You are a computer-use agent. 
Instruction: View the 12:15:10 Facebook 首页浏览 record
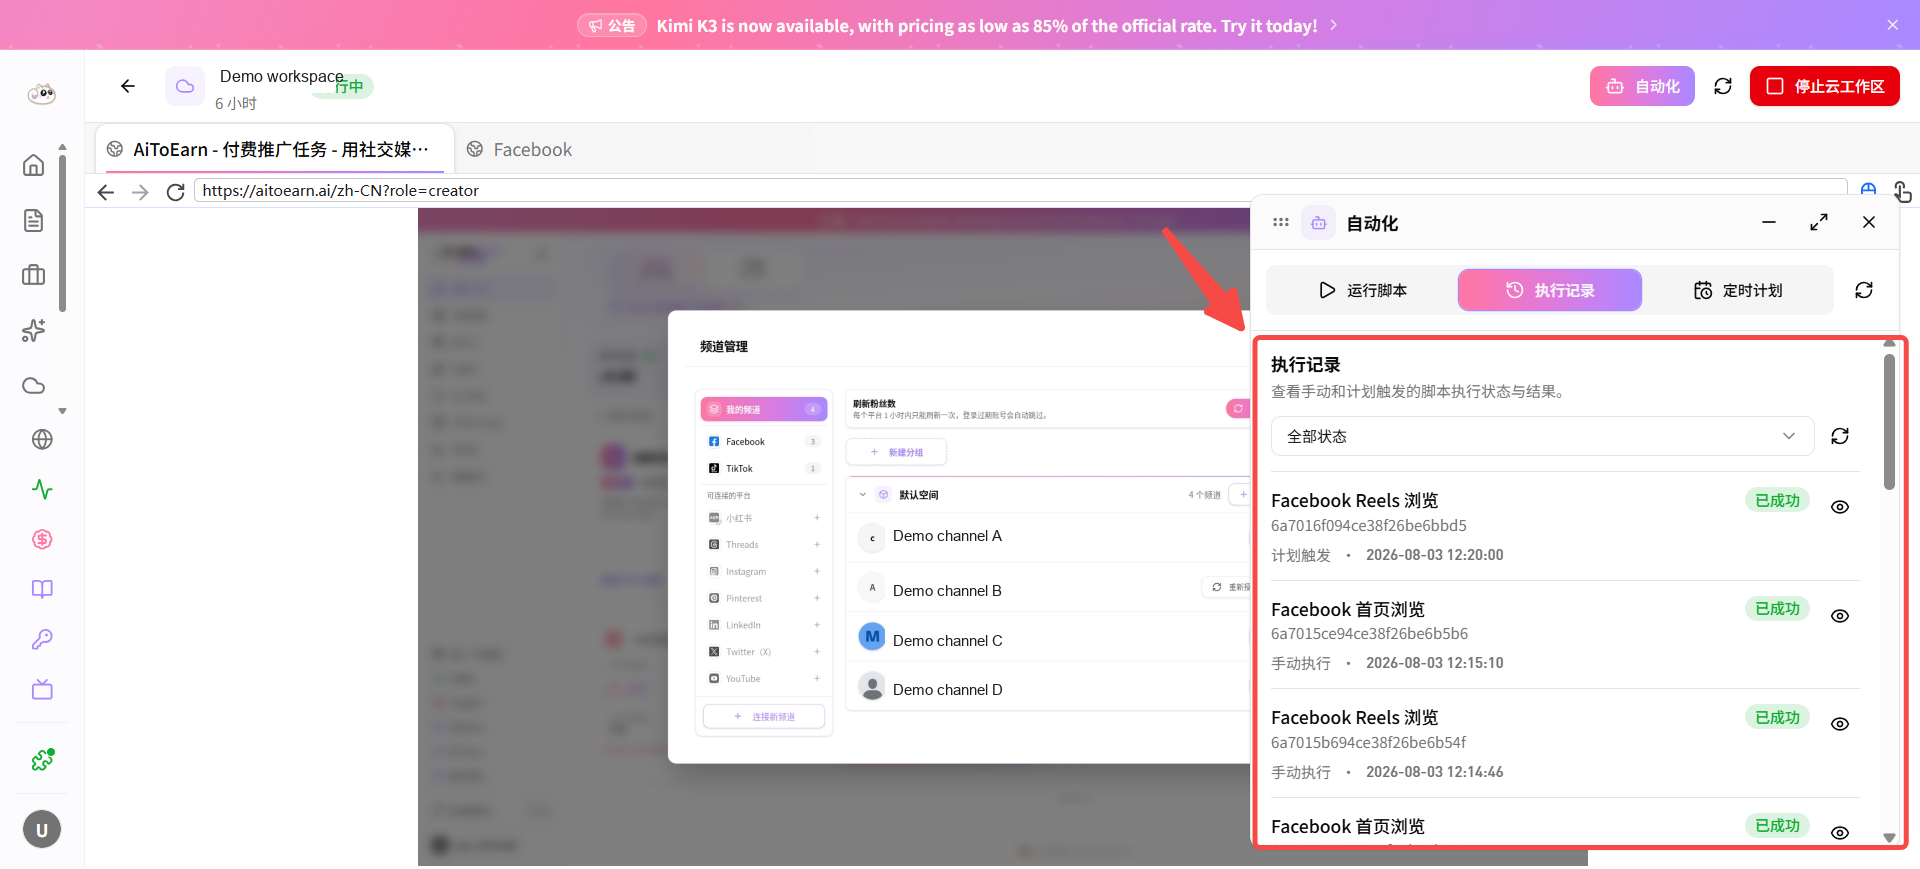(x=1840, y=616)
